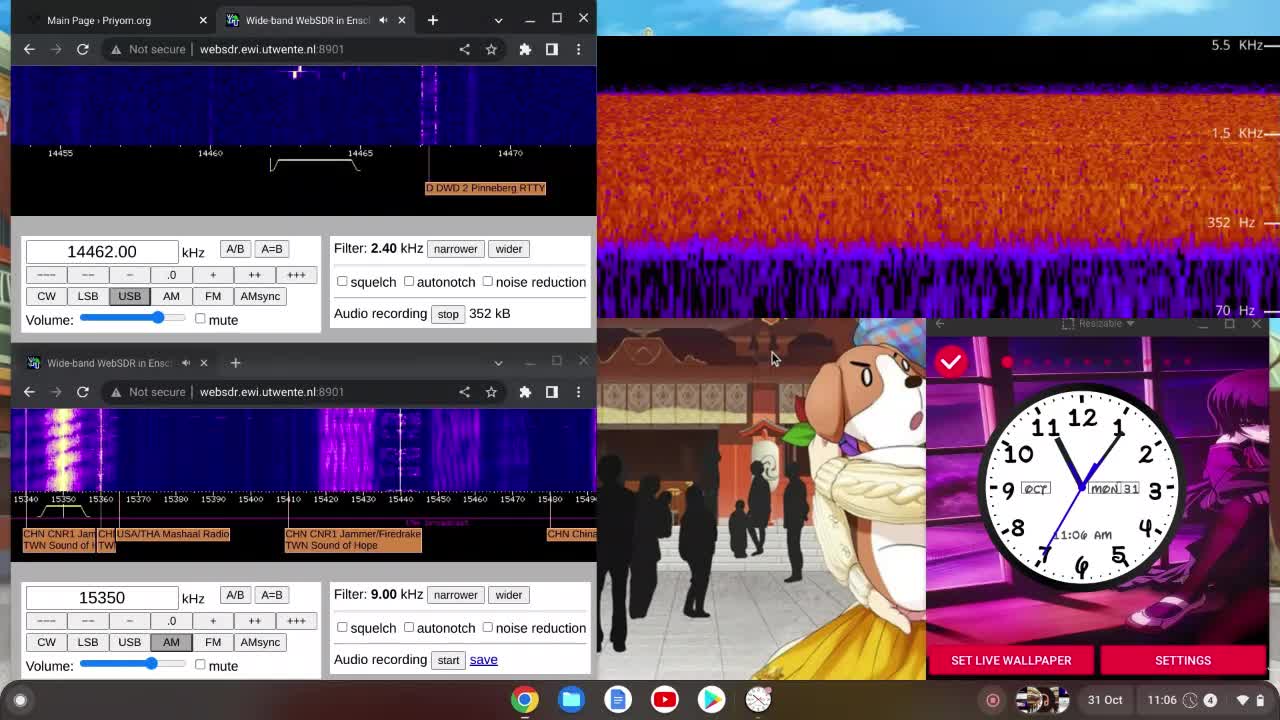Enable squelch in top WebSDR
This screenshot has height=720, width=1280.
(x=342, y=282)
